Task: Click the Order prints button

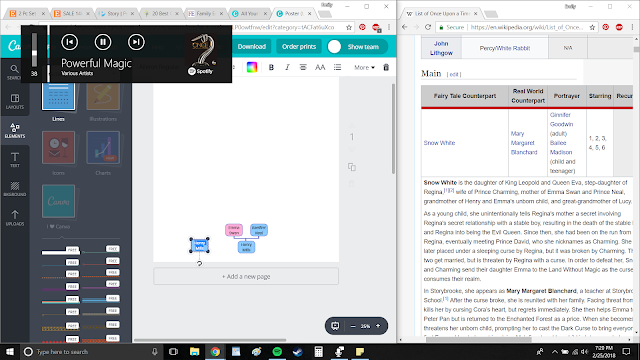Action: point(299,47)
